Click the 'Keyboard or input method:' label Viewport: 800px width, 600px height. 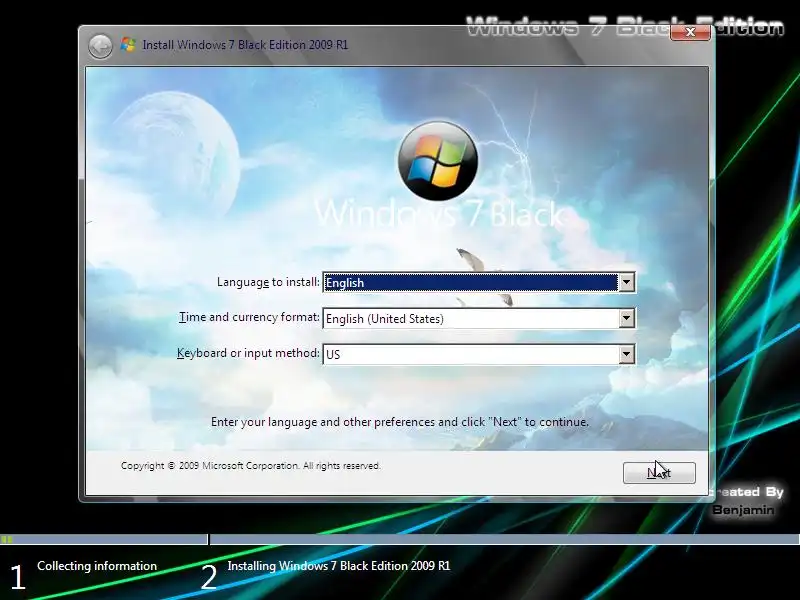click(x=248, y=353)
